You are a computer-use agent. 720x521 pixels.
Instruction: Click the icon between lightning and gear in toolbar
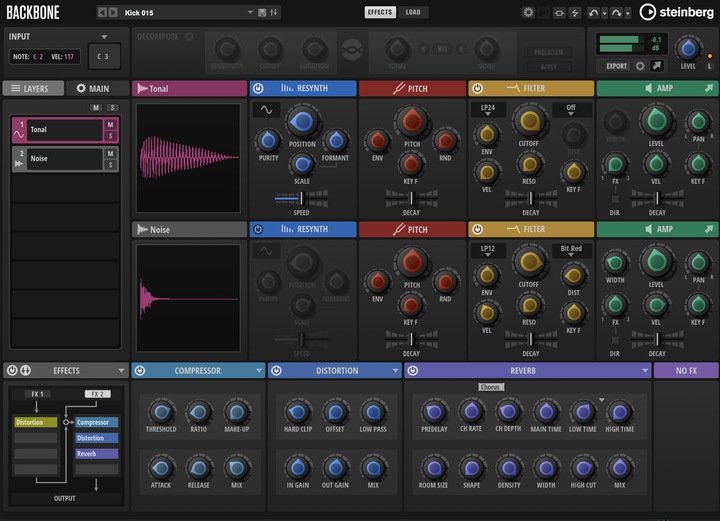[559, 13]
